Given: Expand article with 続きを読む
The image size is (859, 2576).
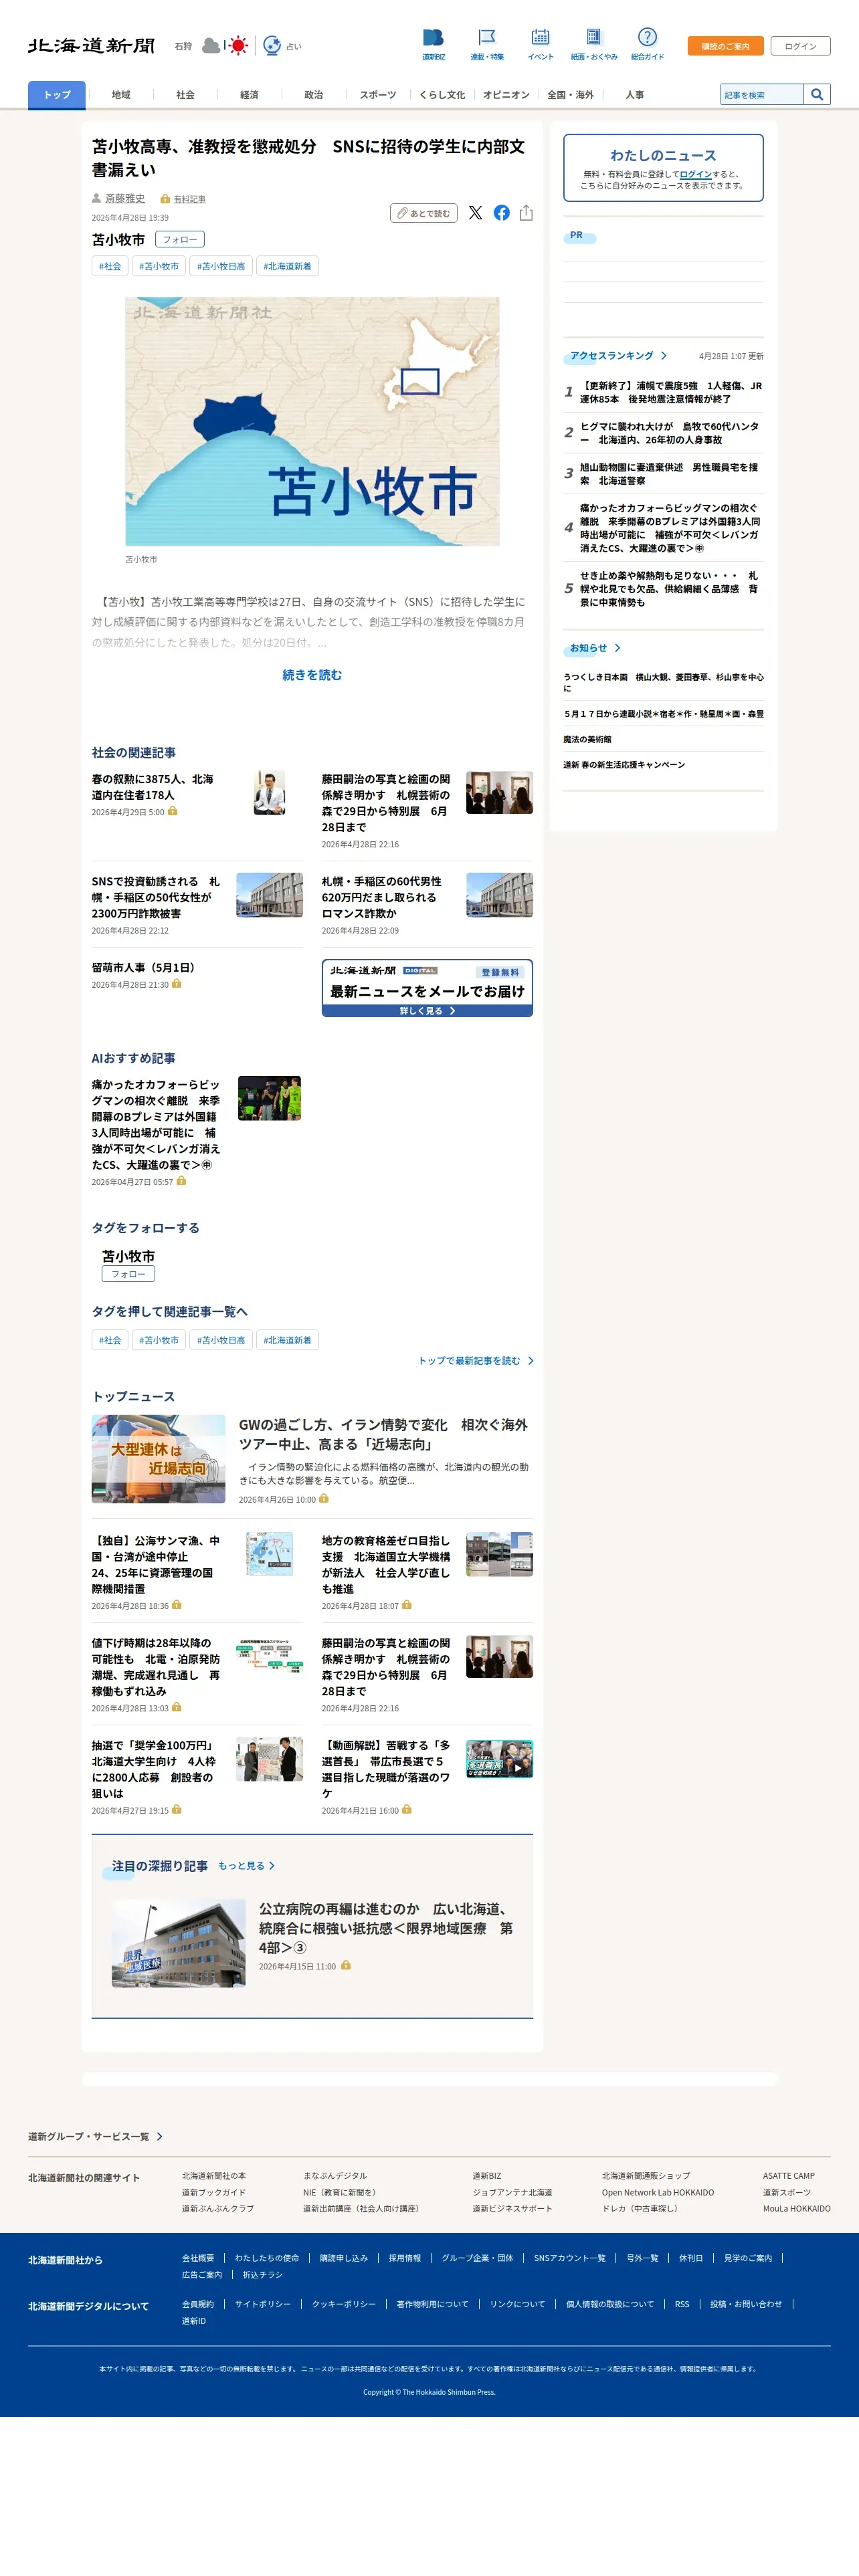Looking at the screenshot, I should [312, 675].
